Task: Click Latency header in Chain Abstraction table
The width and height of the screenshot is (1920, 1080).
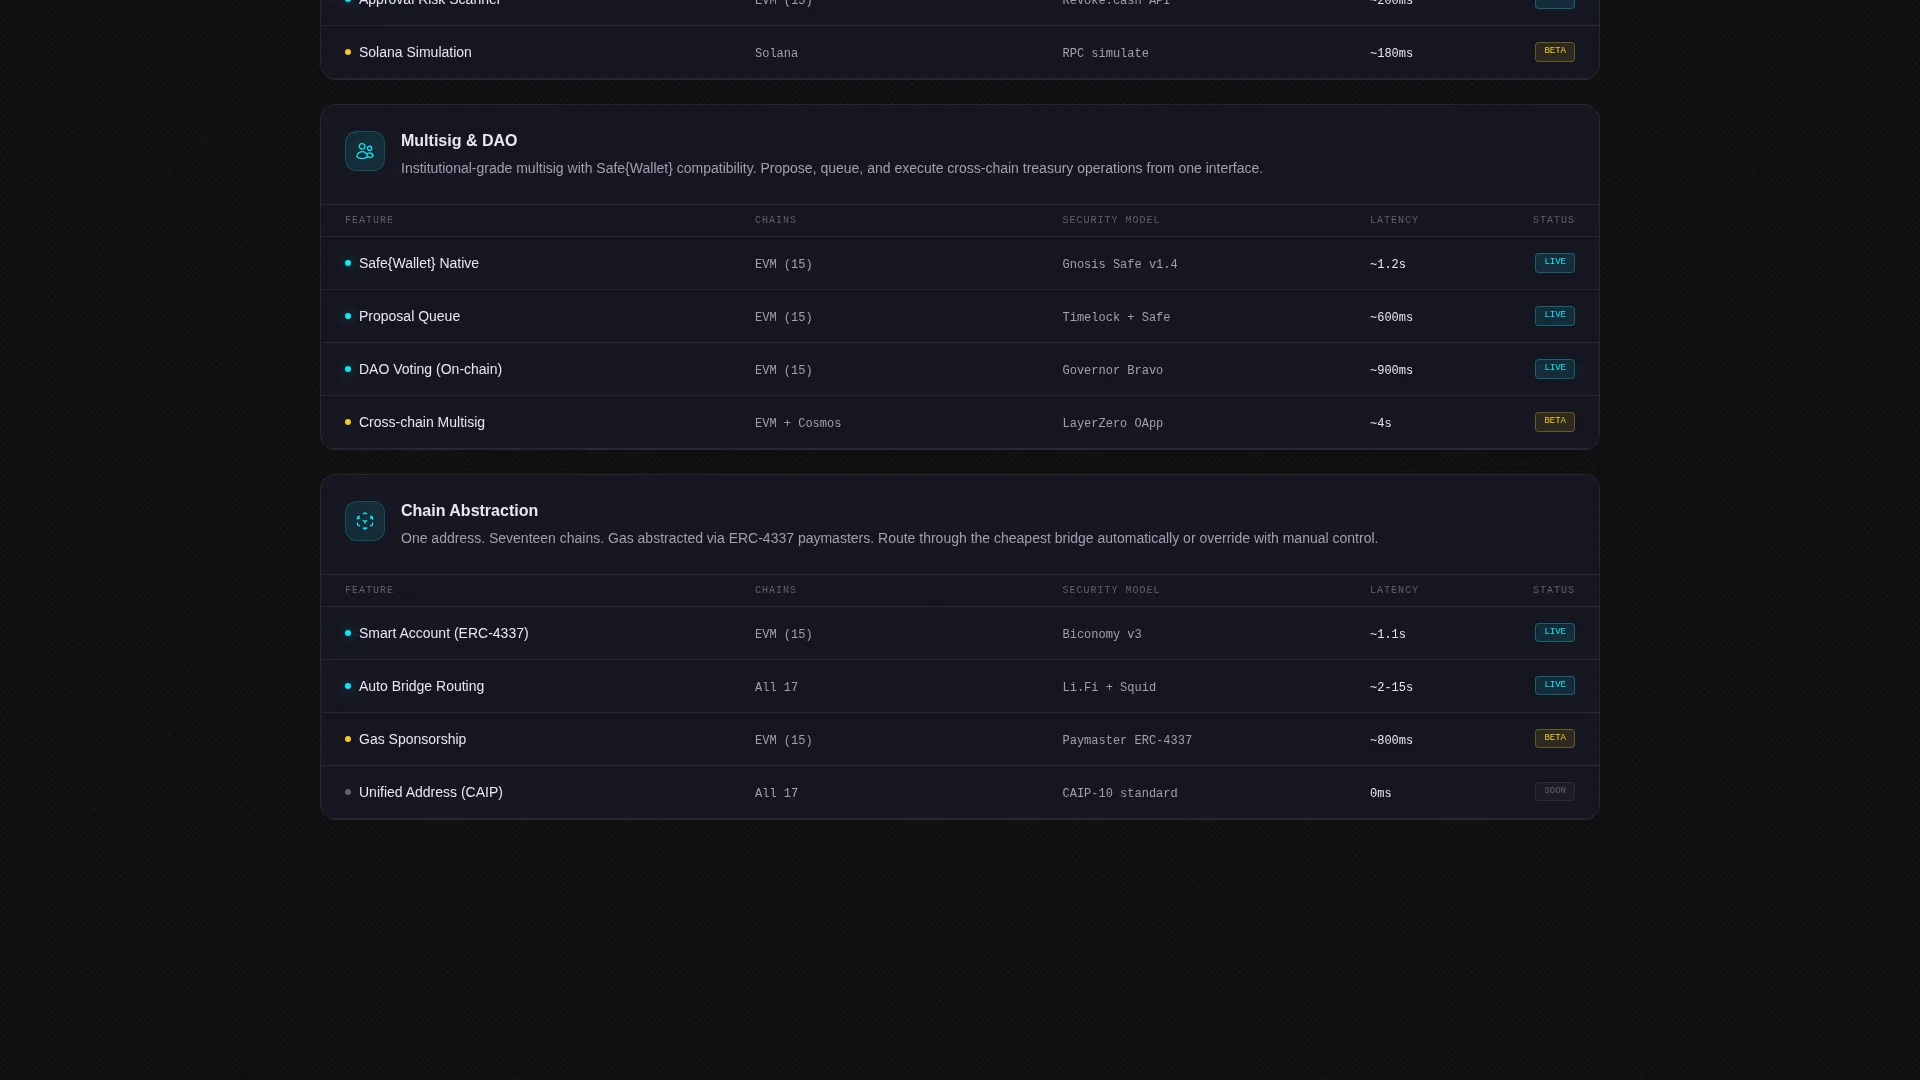Action: click(1394, 590)
